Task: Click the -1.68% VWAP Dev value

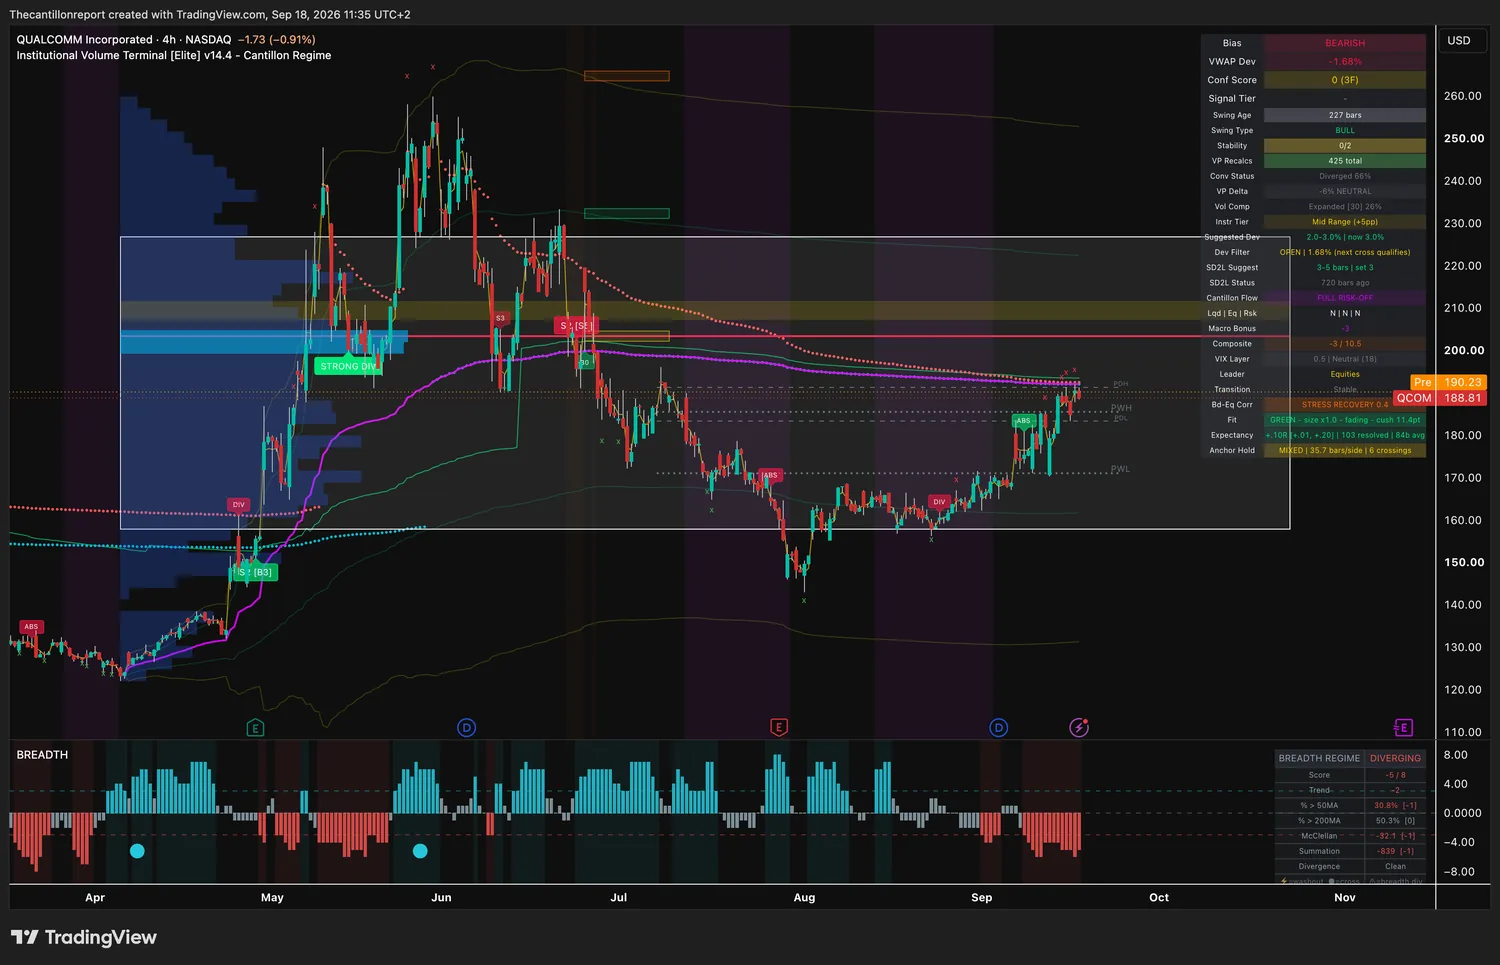Action: point(1345,62)
